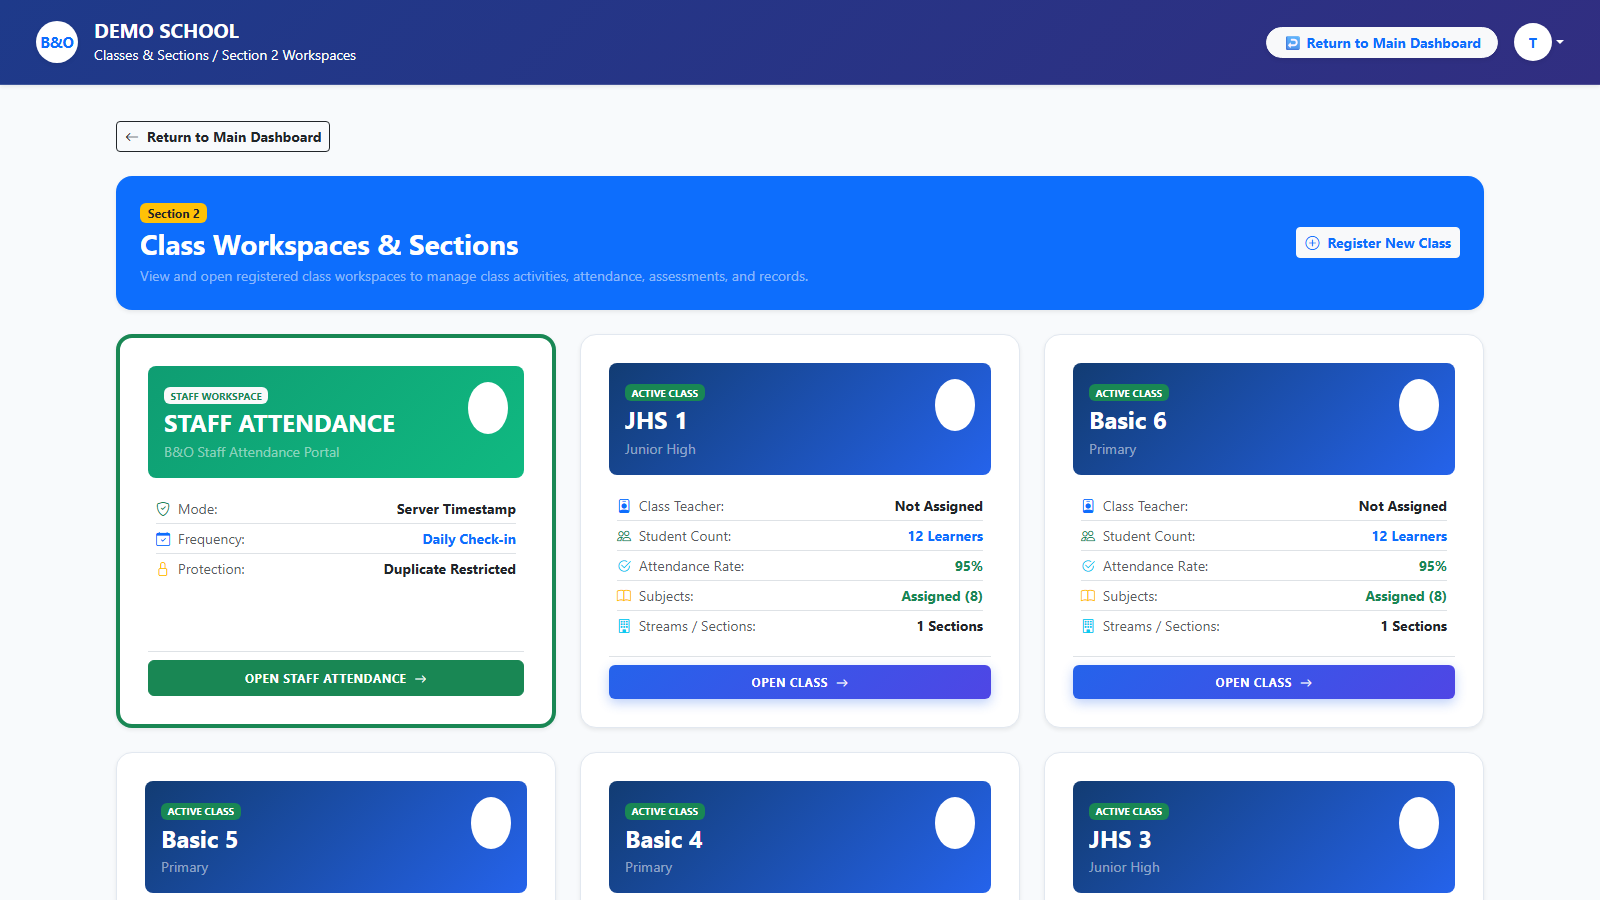The height and width of the screenshot is (900, 1600).
Task: Click Basic 6 Class Teacher icon
Action: coord(1088,506)
